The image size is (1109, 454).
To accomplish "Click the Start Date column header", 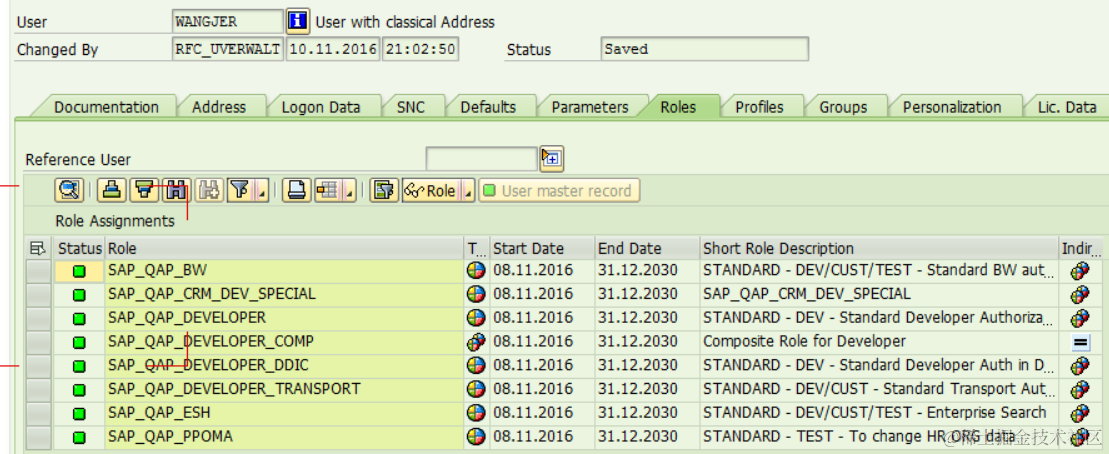I will 542,248.
